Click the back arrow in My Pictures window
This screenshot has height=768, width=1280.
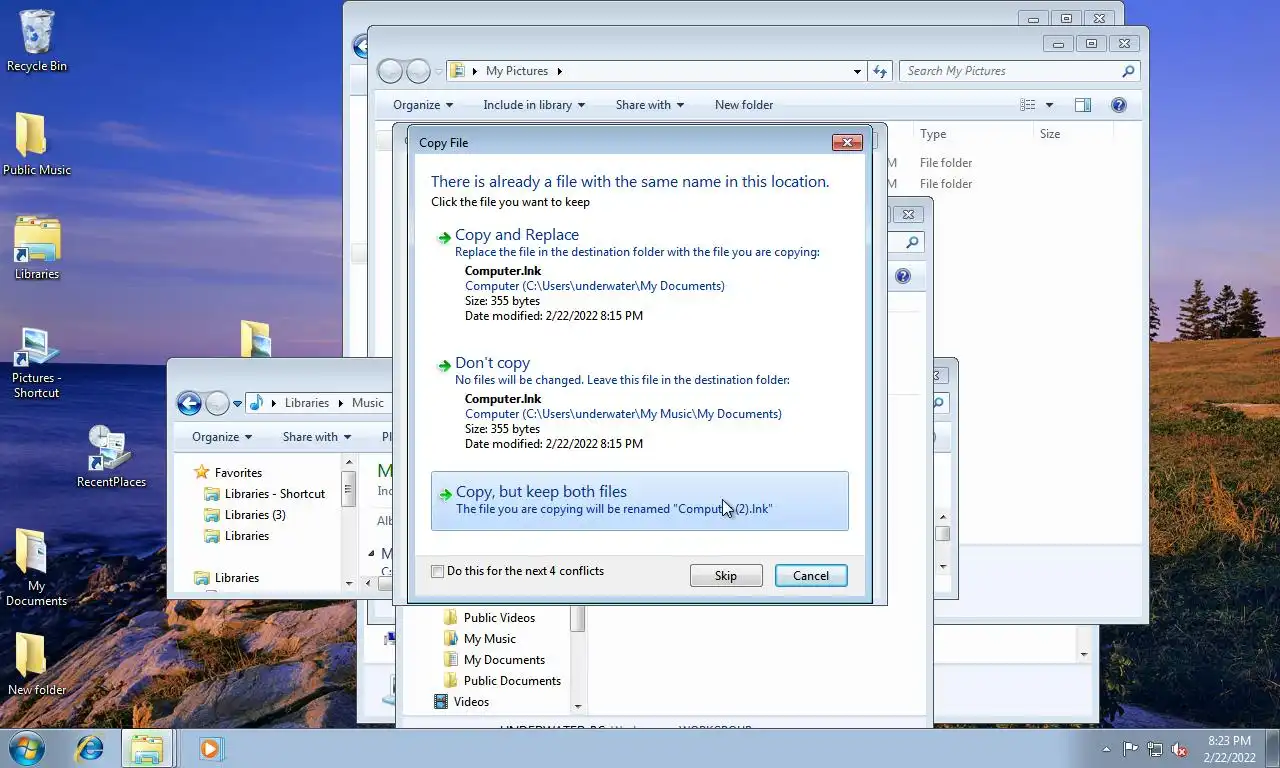390,71
